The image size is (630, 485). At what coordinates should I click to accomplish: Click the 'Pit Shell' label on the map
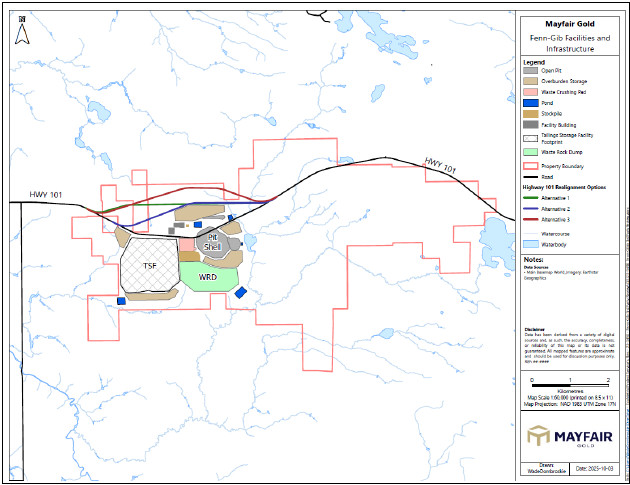point(212,242)
